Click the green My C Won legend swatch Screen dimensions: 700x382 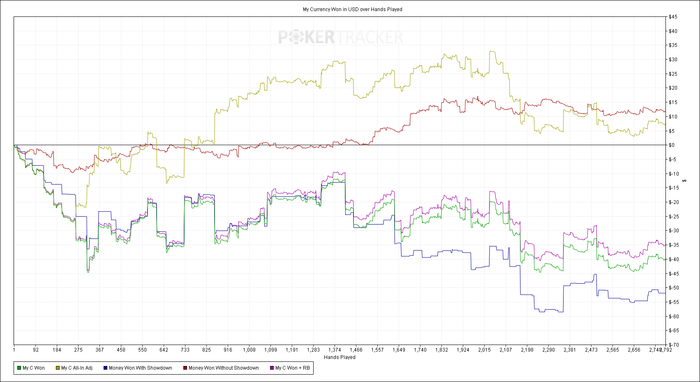pos(19,368)
